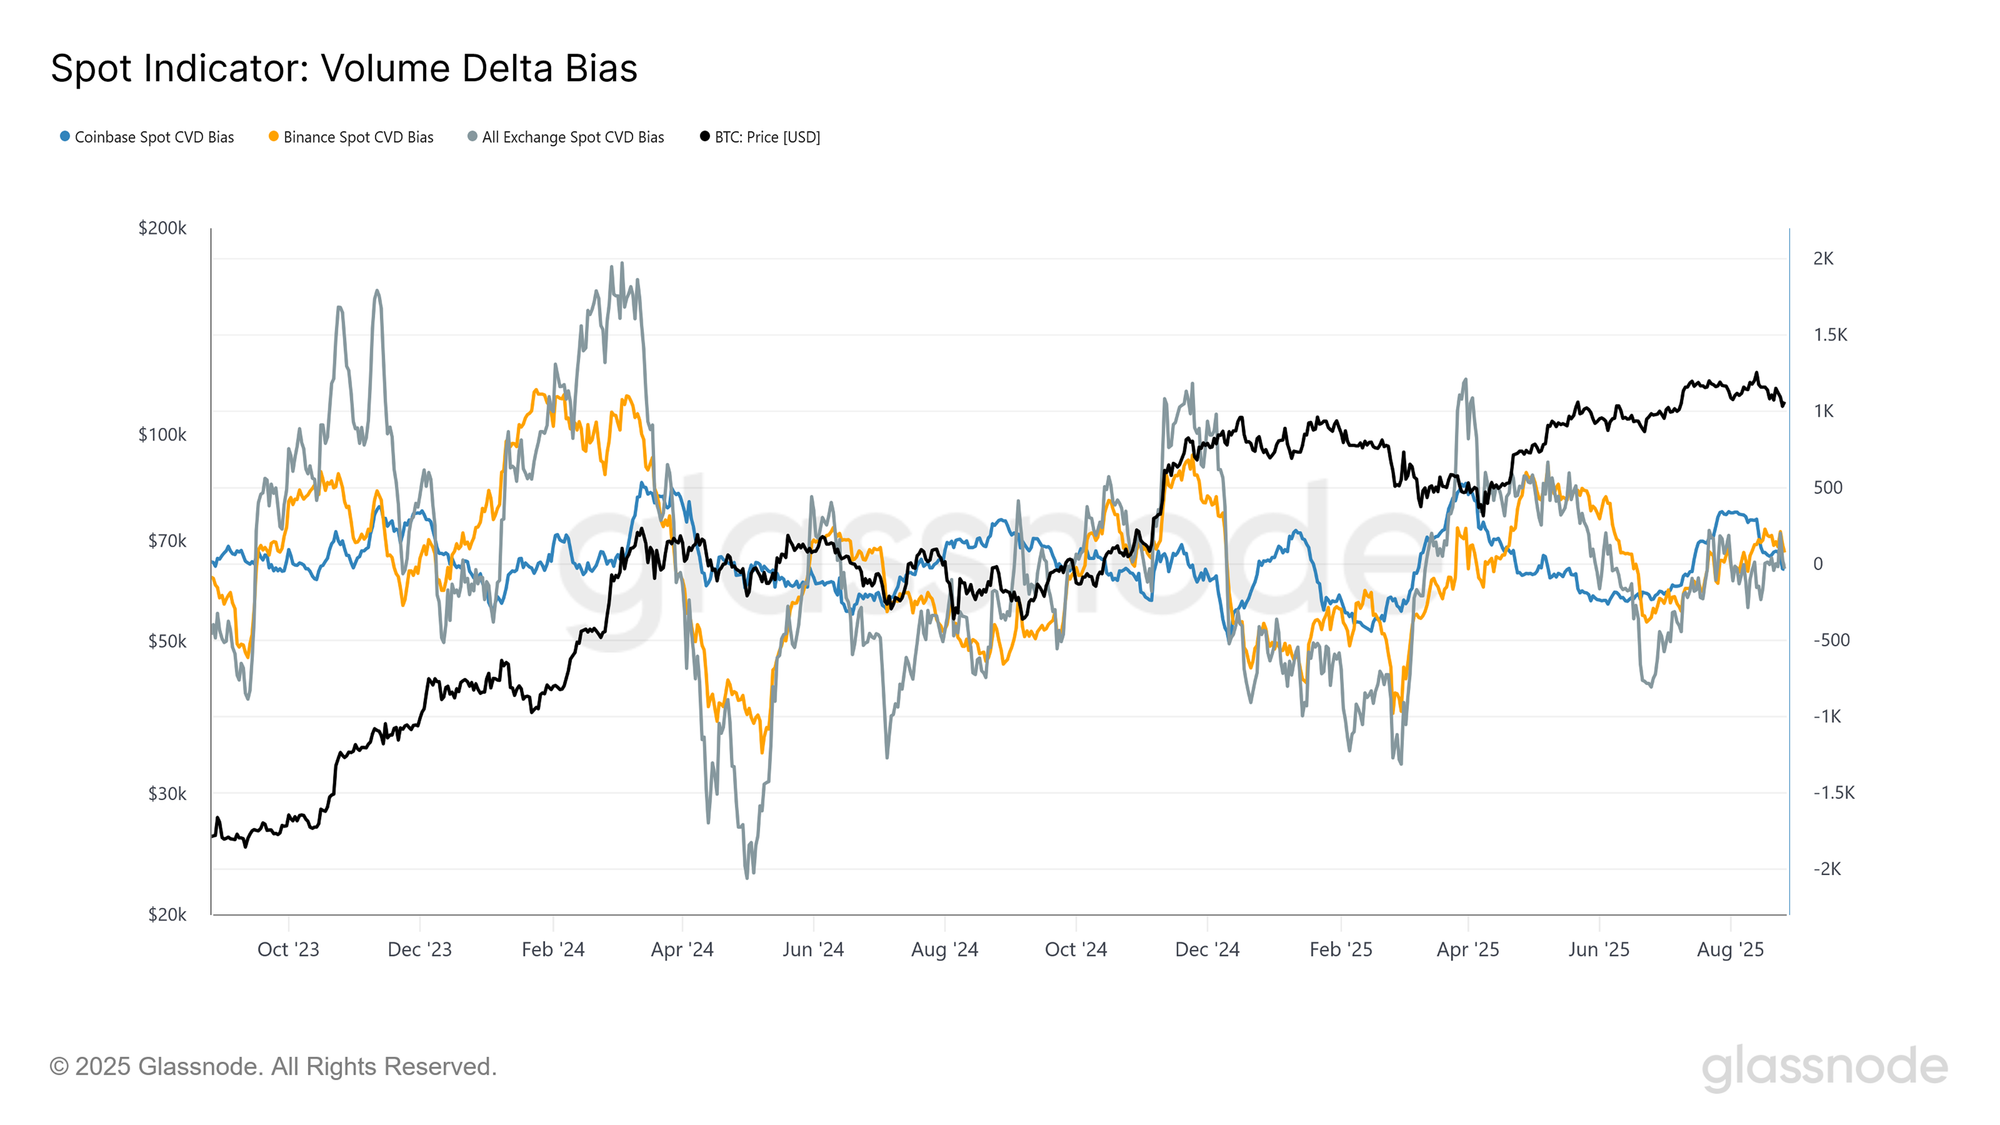Screen dimensions: 2000x1125
Task: Click the gray All Exchange legend dot
Action: [x=472, y=136]
